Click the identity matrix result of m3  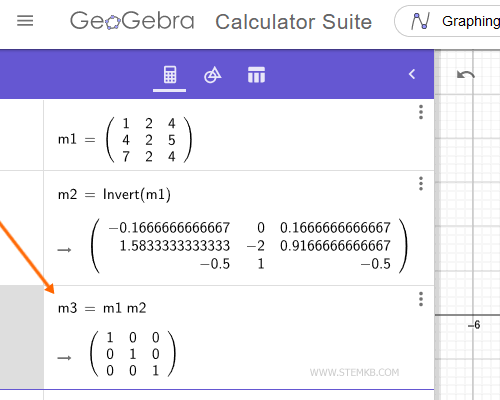pyautogui.click(x=133, y=354)
